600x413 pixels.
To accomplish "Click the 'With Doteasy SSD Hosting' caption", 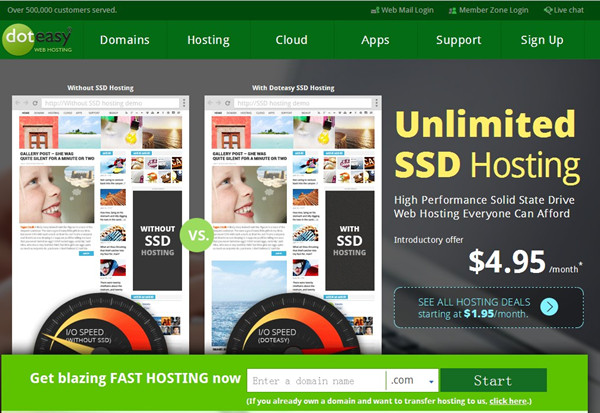I will tap(293, 88).
